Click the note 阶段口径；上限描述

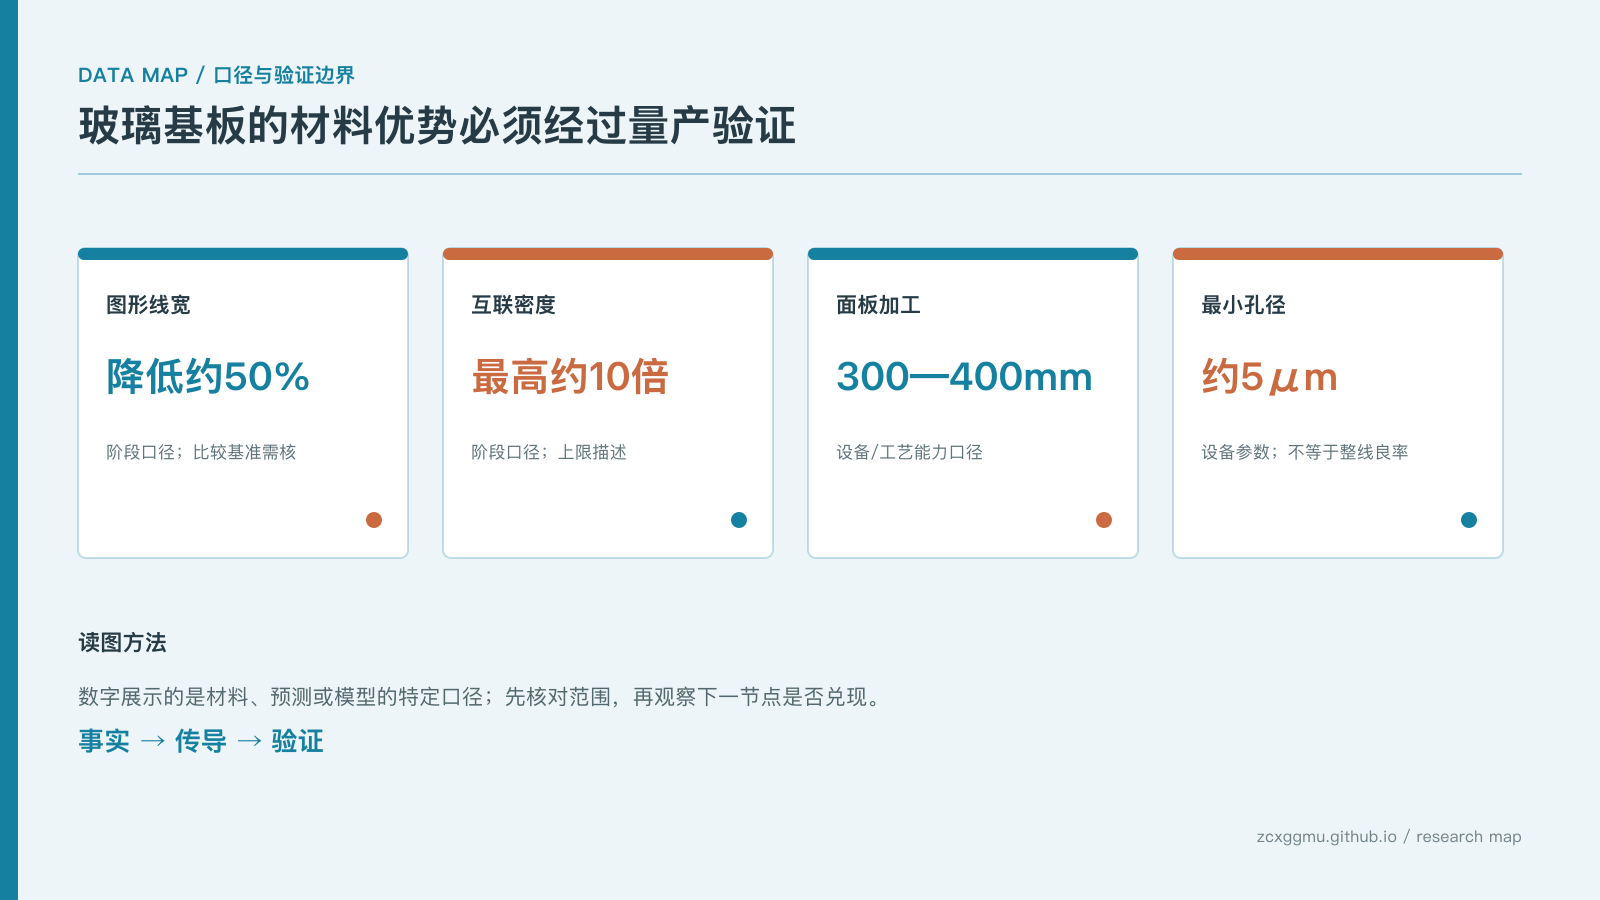point(549,452)
